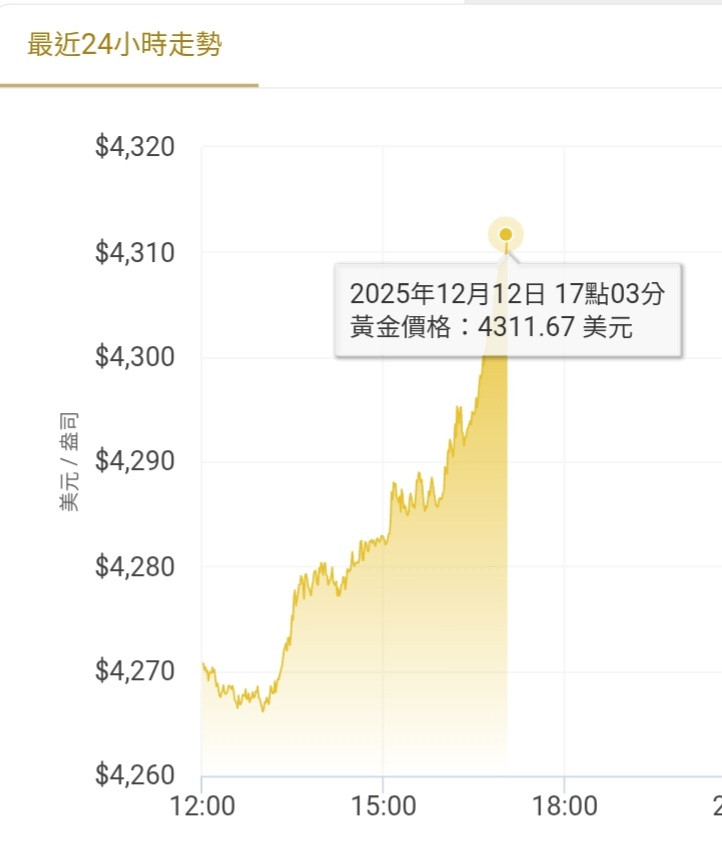Click the $4,270 y-axis label

click(x=135, y=671)
